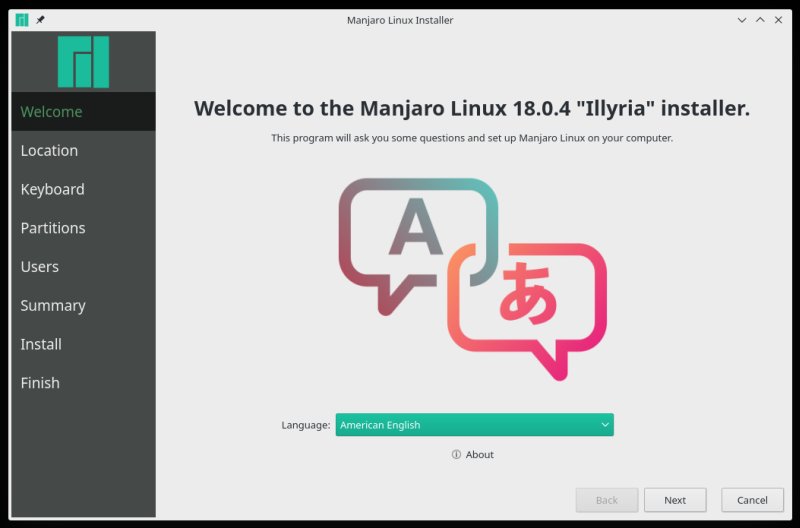Viewport: 800px width, 528px height.
Task: Minimize the installer window
Action: [742, 20]
